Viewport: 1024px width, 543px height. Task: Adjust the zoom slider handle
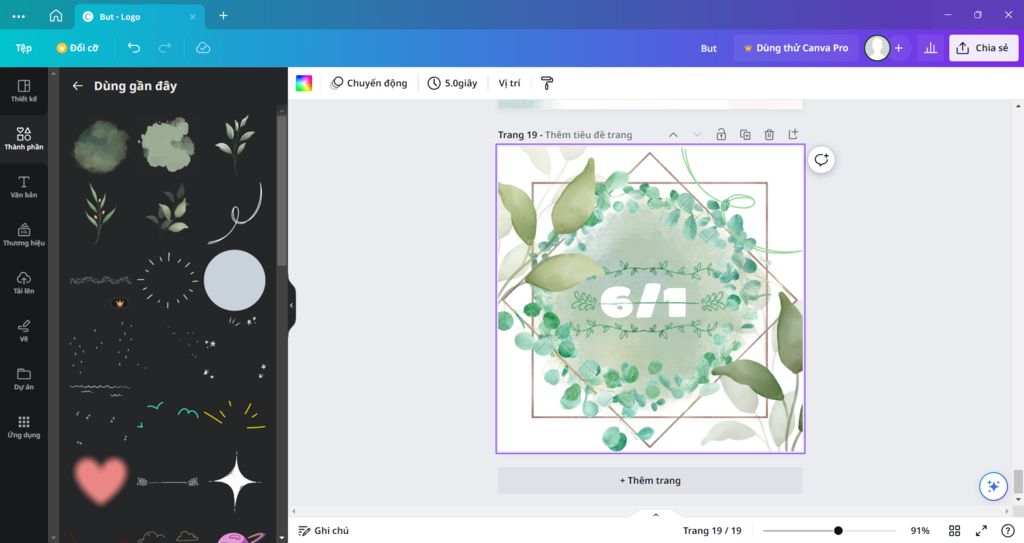click(x=838, y=531)
